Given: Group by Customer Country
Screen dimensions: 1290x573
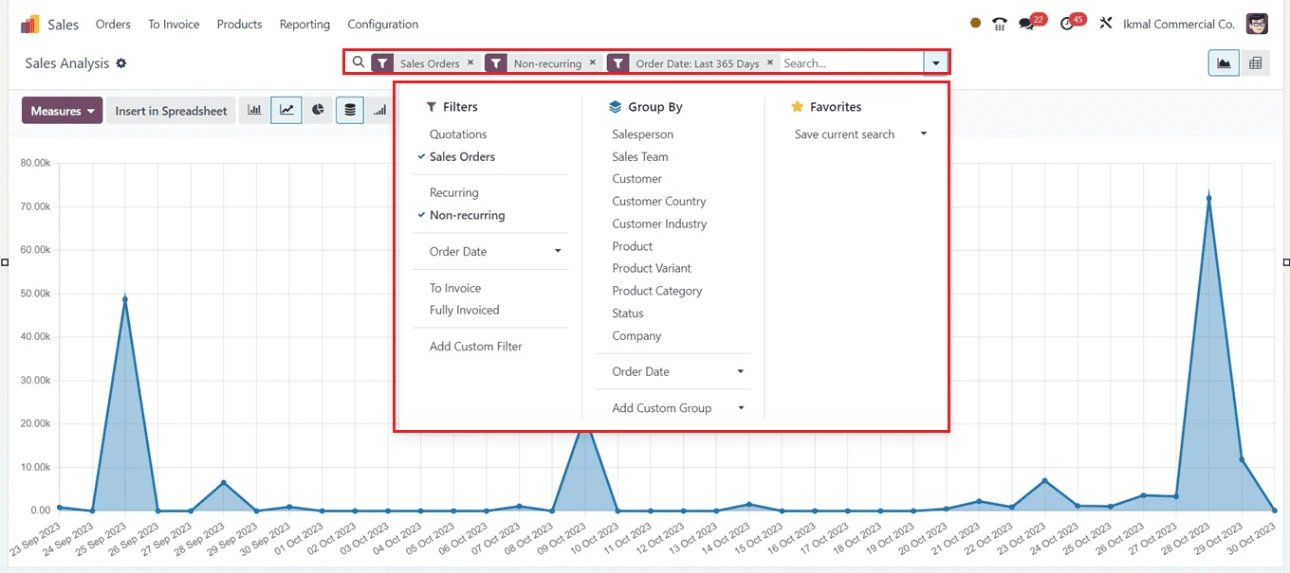Looking at the screenshot, I should pos(659,201).
